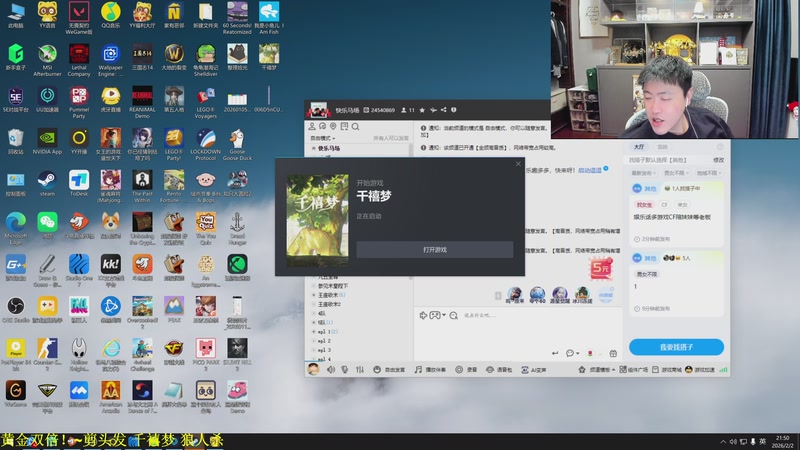Open channel info icon in YY header
Image resolution: width=800 pixels, height=450 pixels.
point(454,110)
